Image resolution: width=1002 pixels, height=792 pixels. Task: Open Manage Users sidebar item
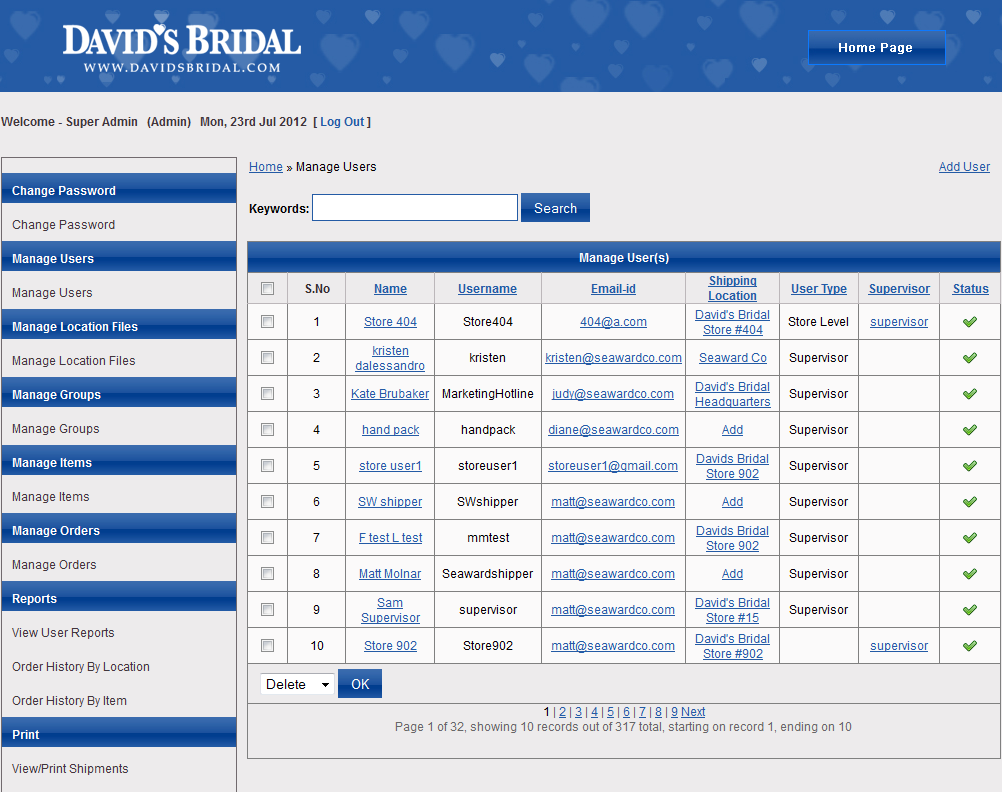point(52,292)
